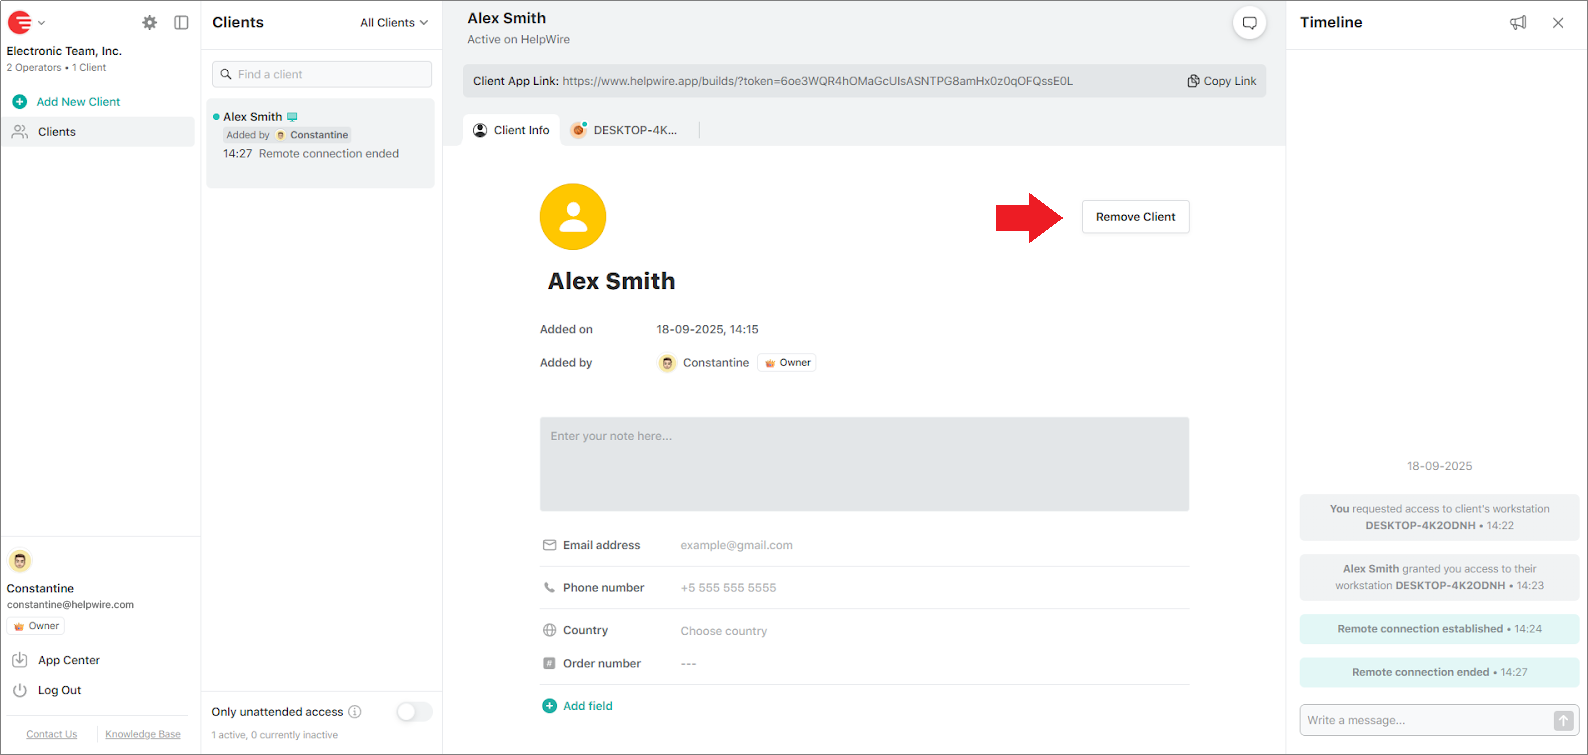Copy the client app link
This screenshot has height=755, width=1588.
(x=1221, y=81)
